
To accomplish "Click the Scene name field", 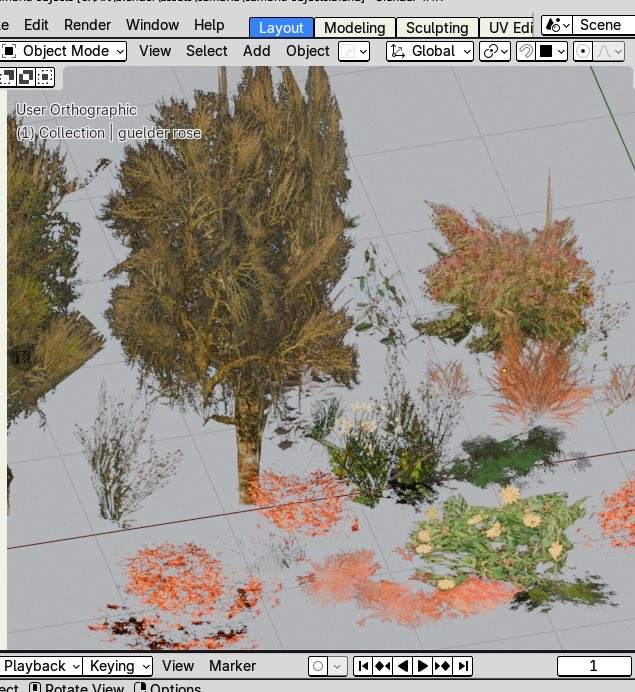I will [x=604, y=25].
